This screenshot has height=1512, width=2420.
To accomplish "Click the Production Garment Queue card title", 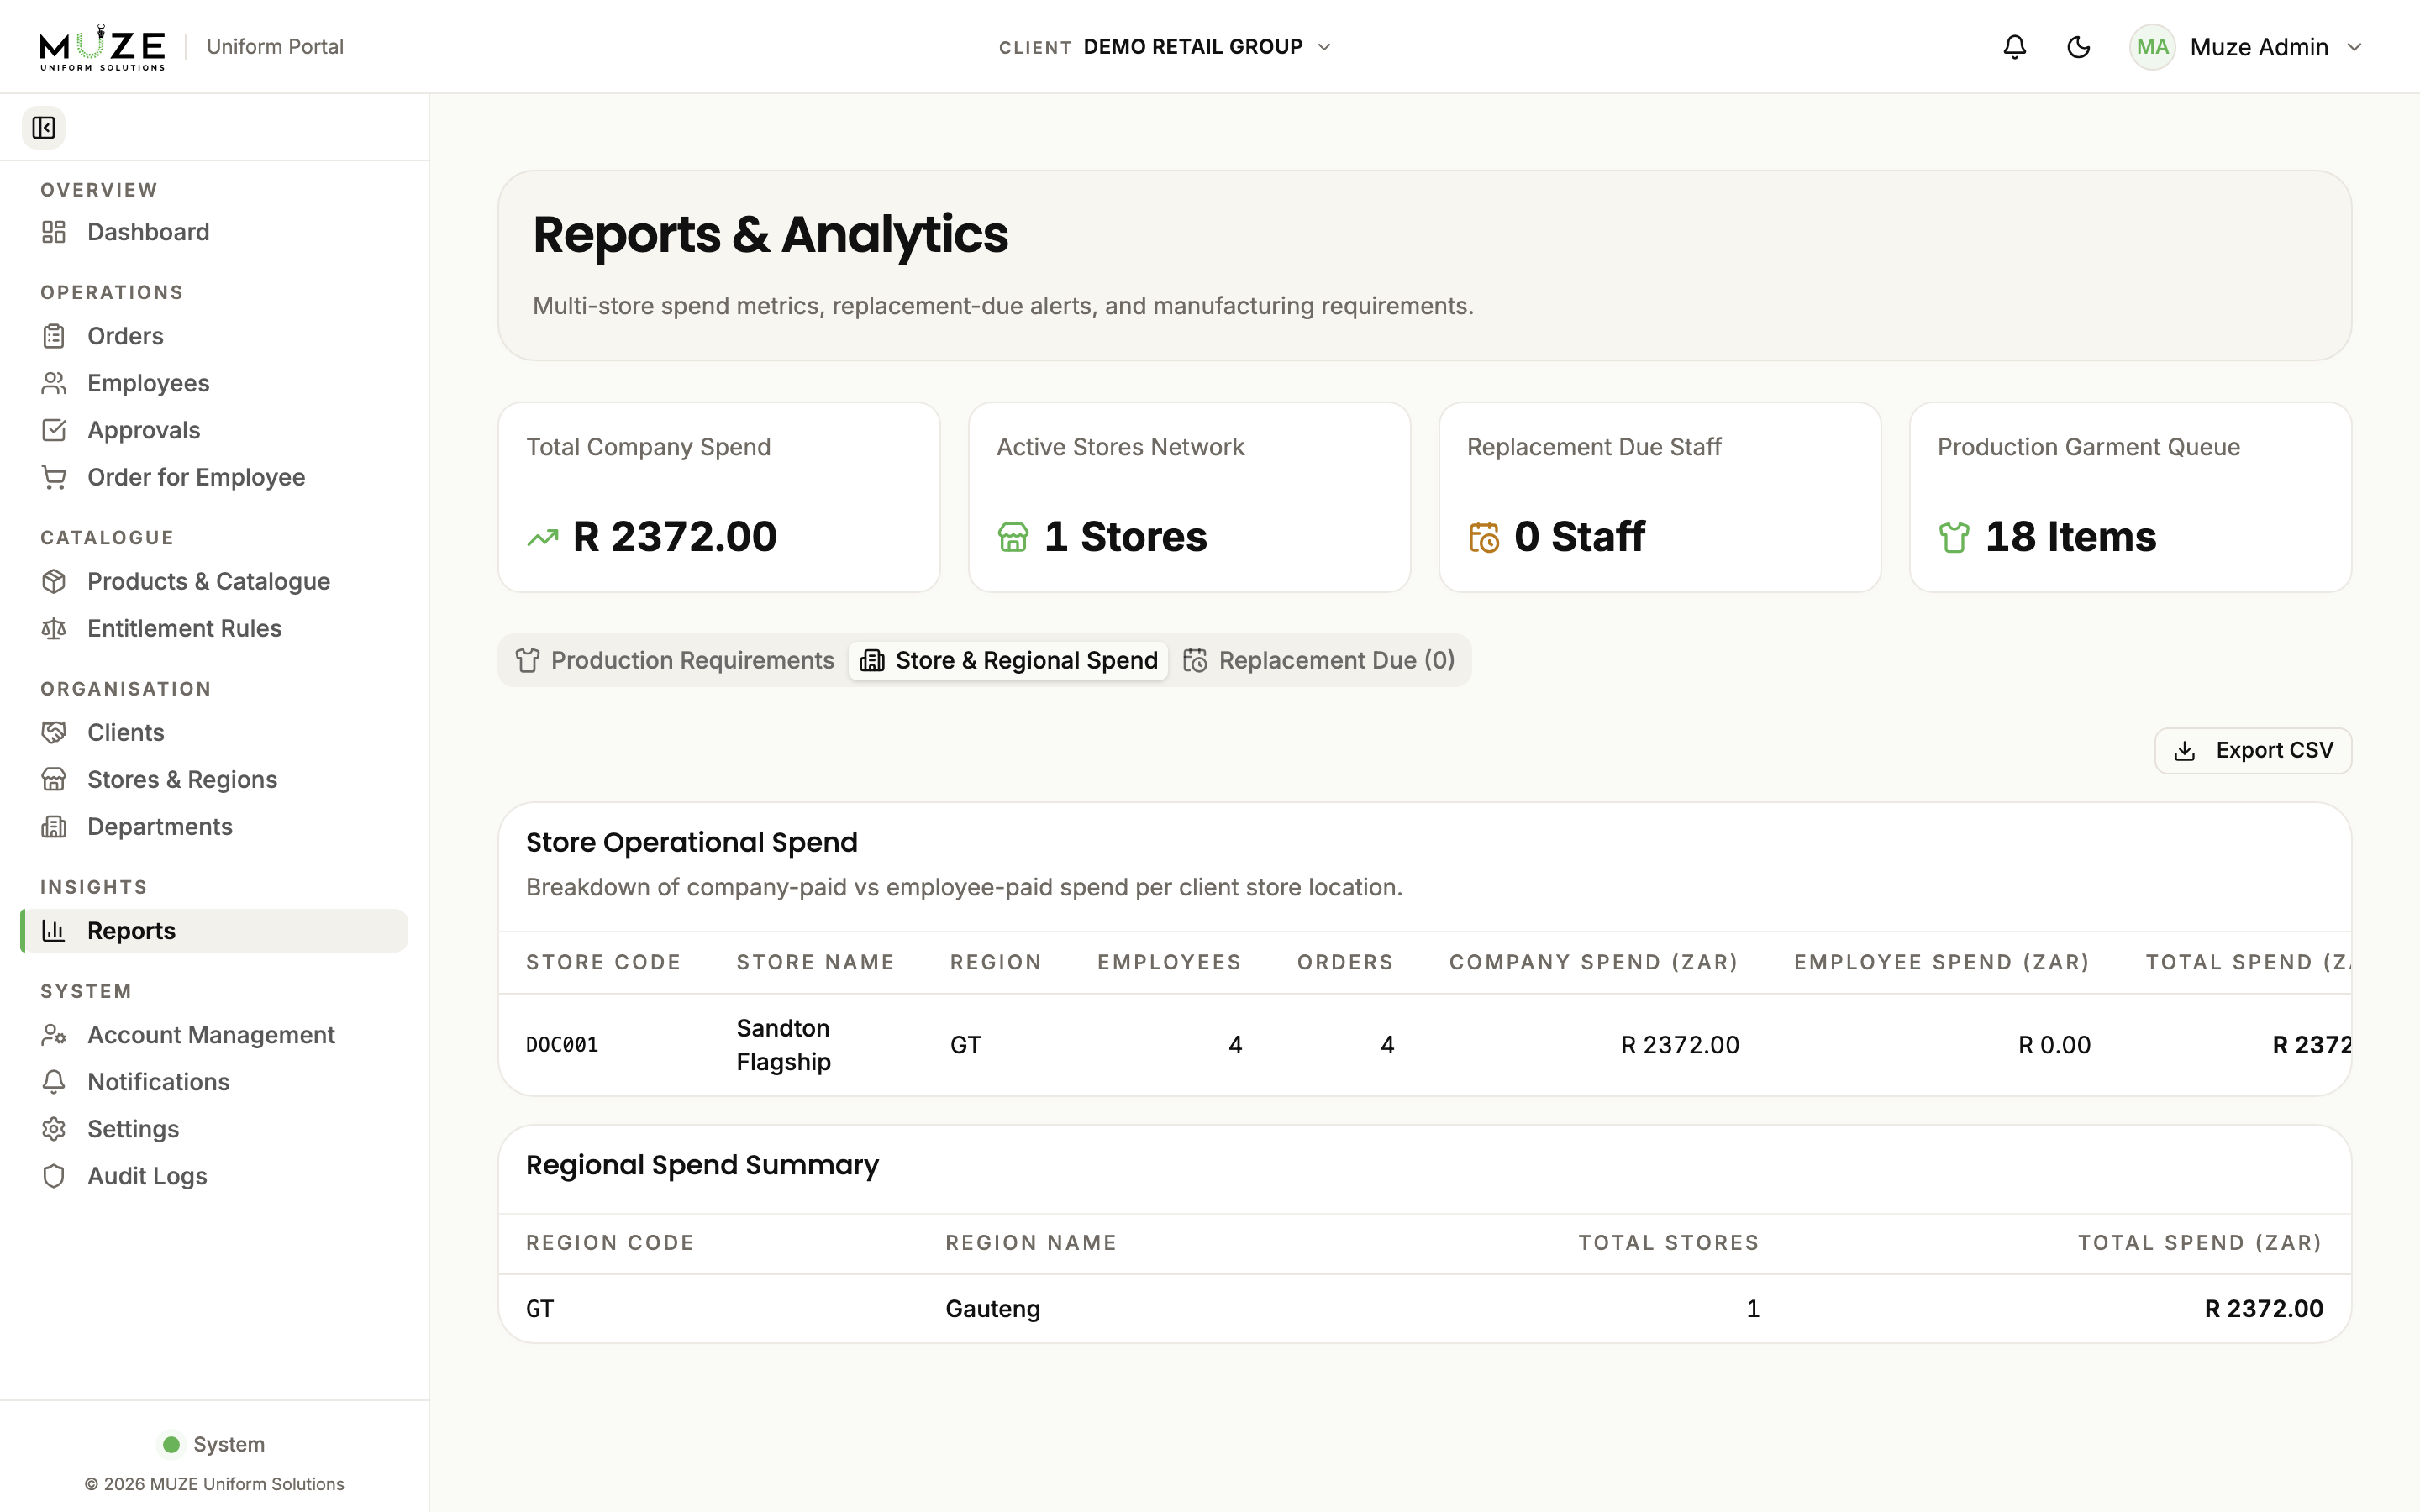I will [x=2088, y=447].
